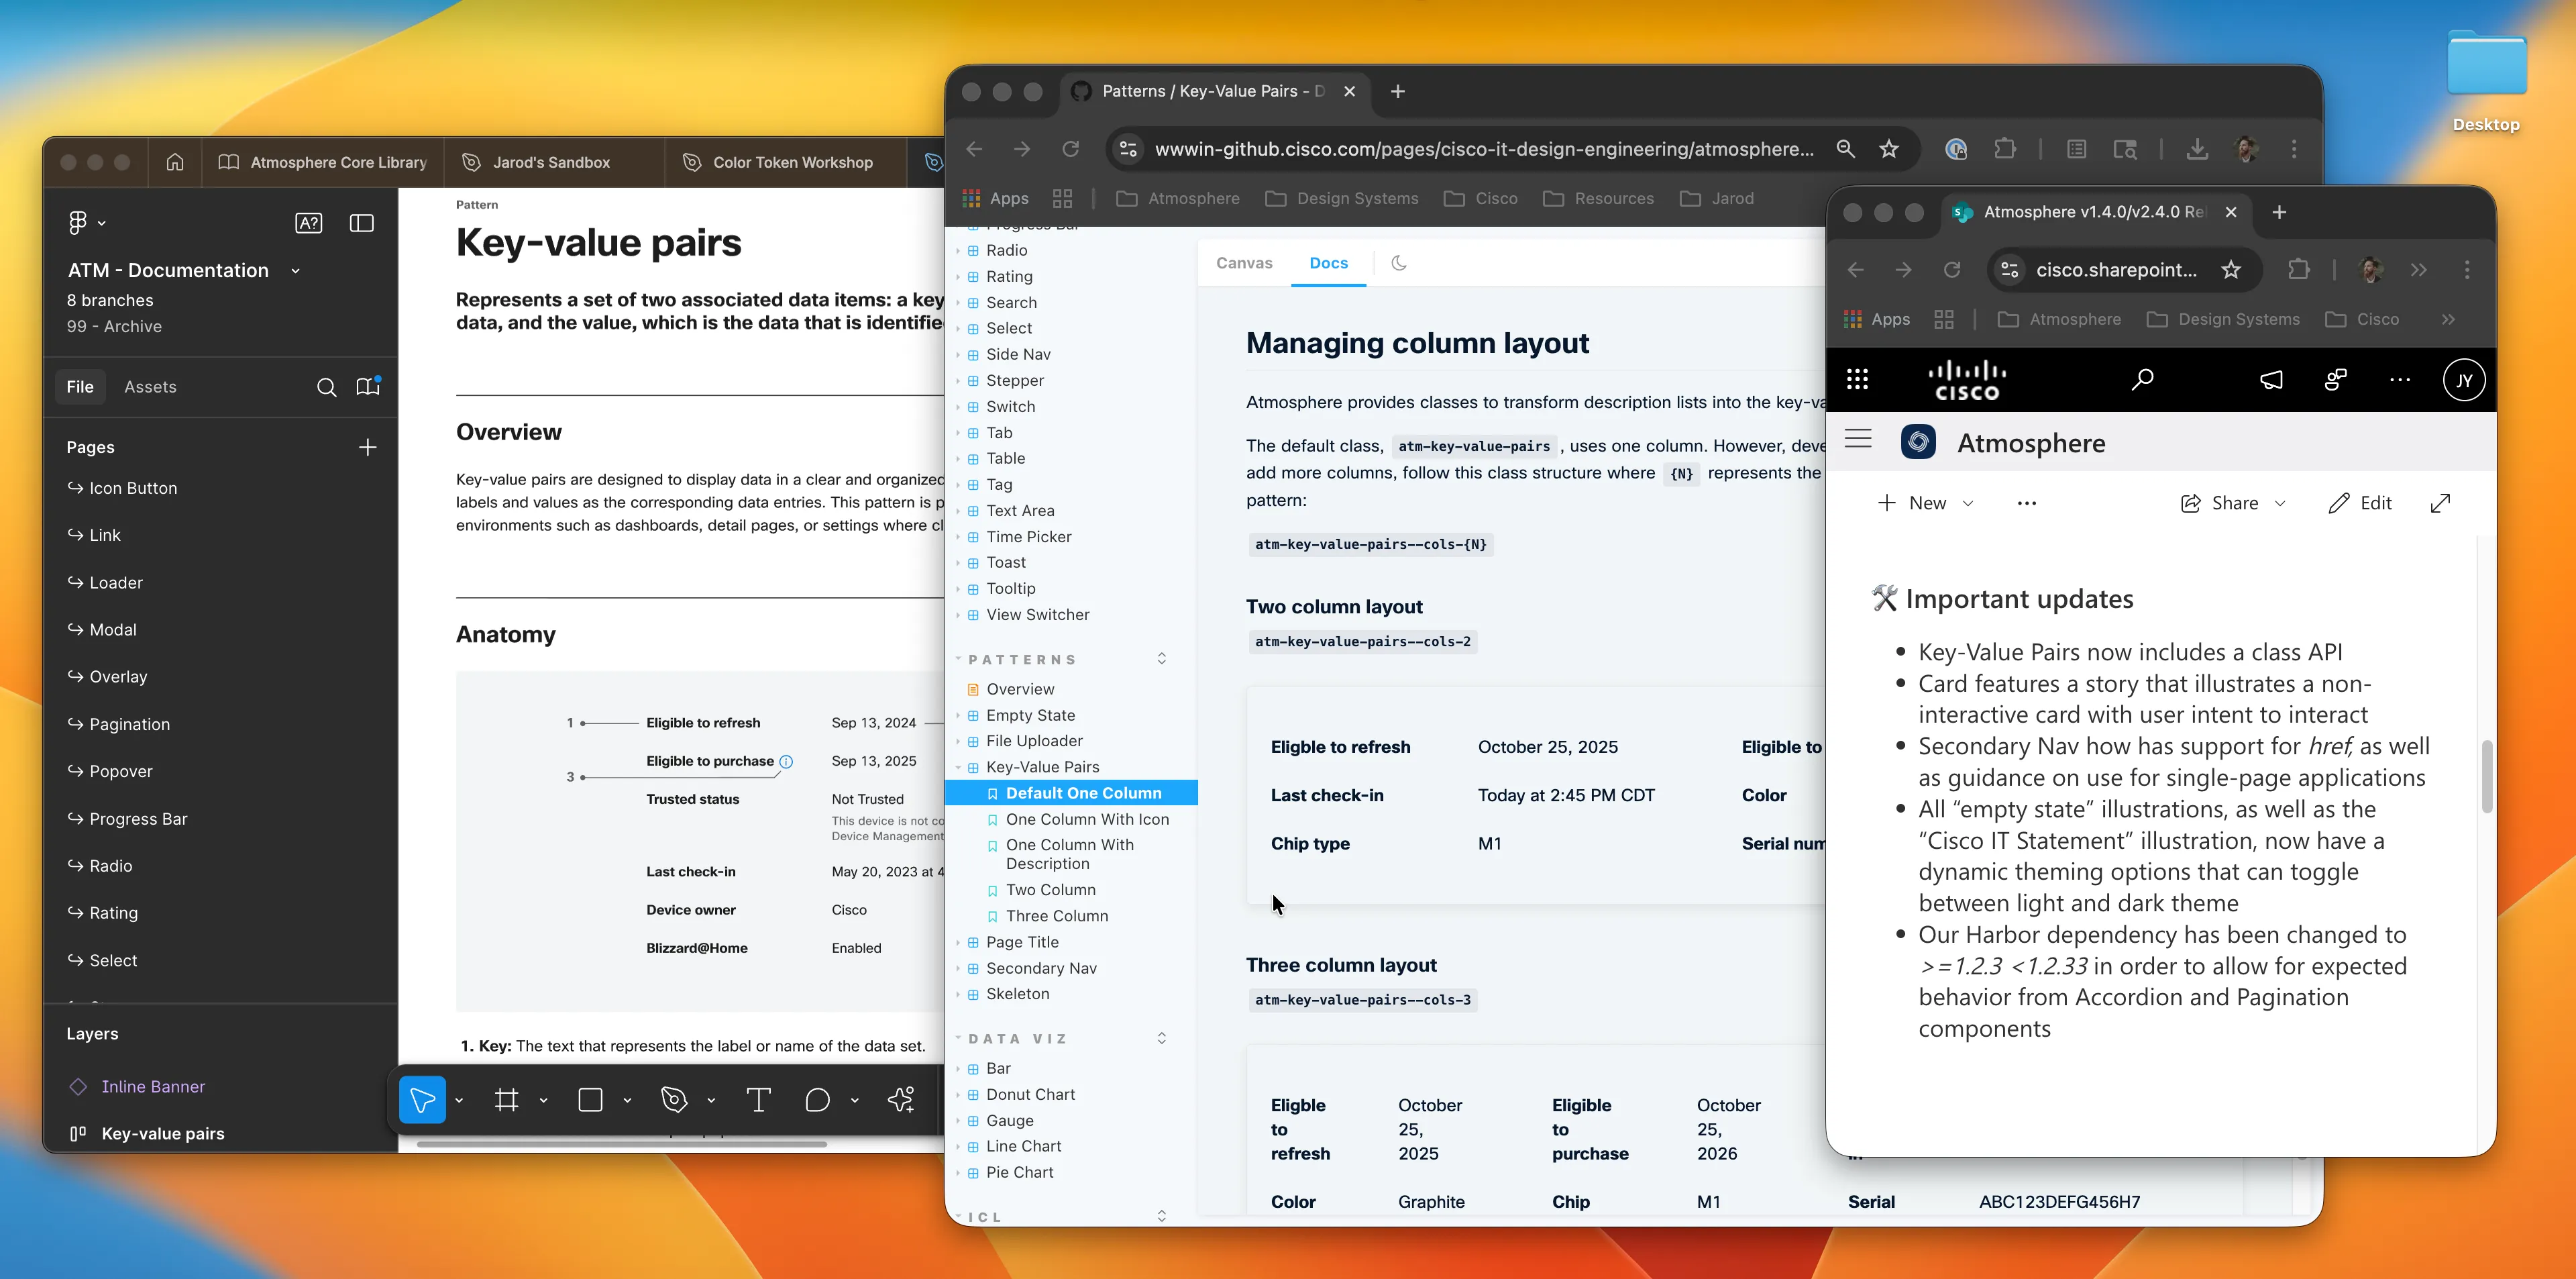This screenshot has height=1279, width=2576.
Task: Toggle dark mode moon icon in Storybook
Action: 1399,263
